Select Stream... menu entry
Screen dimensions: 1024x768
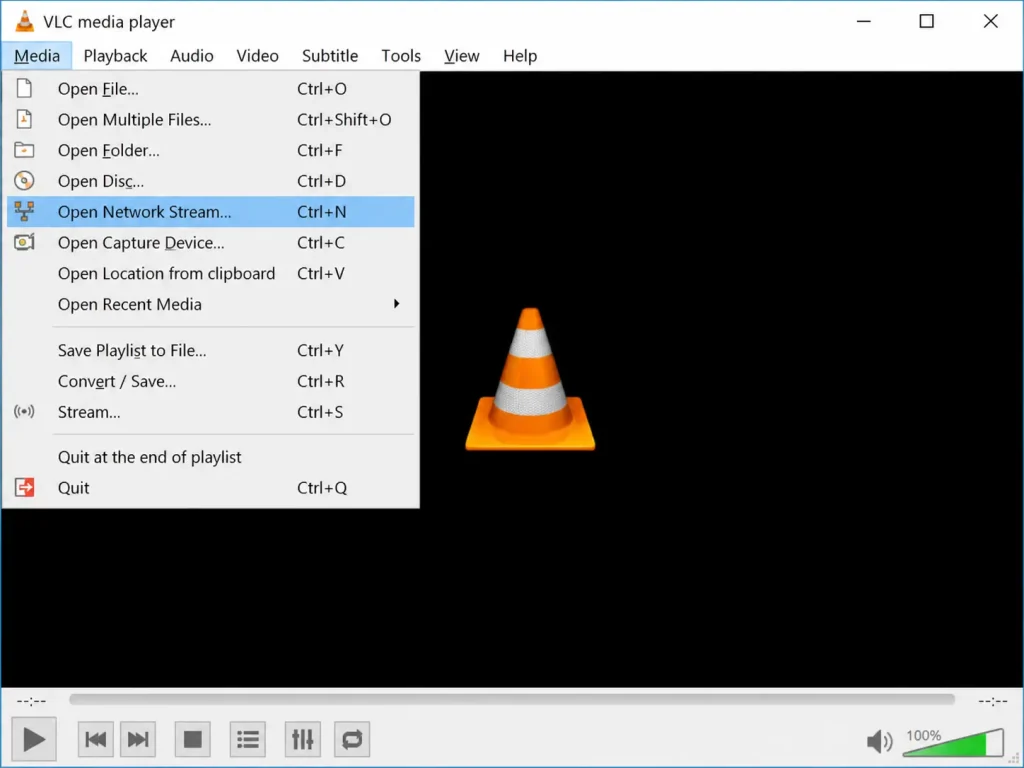(x=210, y=411)
